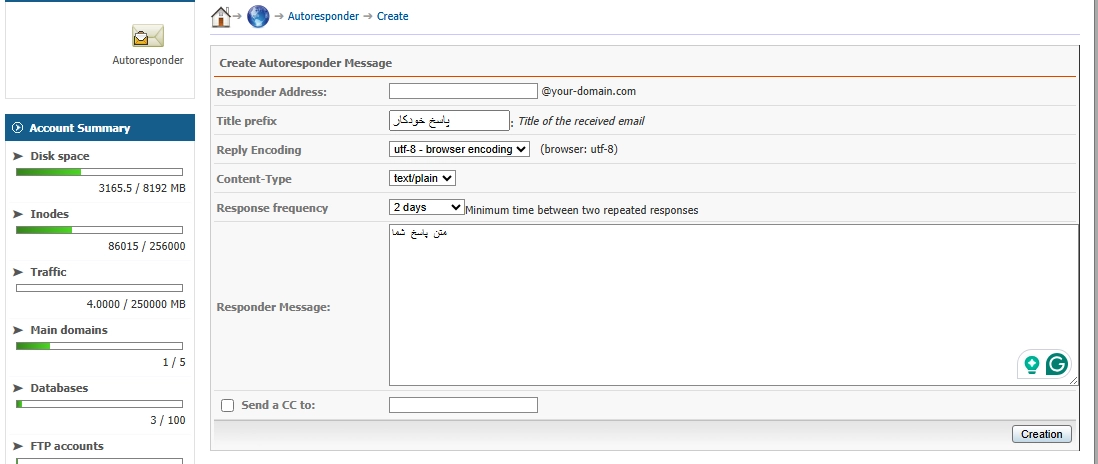Click the Main domains usage bar
This screenshot has width=1098, height=464.
(x=99, y=346)
